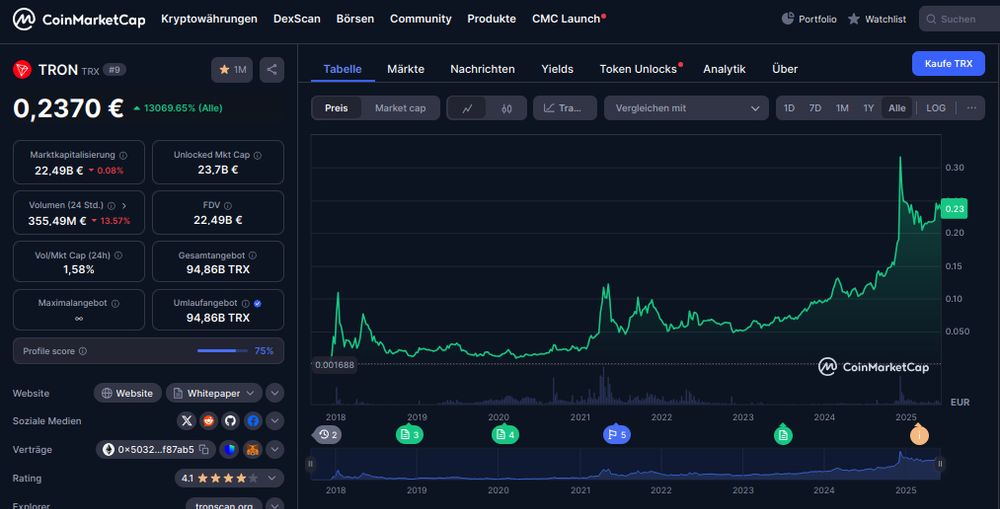Viewport: 1000px width, 509px height.
Task: Switch chart to Market cap view
Action: coord(400,108)
